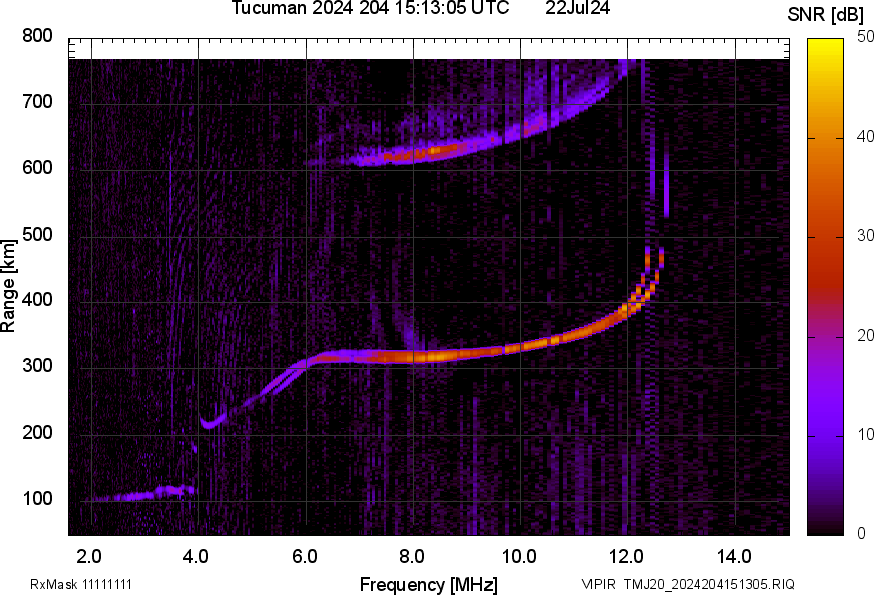
Task: Click range axis tick 300
Action: pyautogui.click(x=37, y=366)
